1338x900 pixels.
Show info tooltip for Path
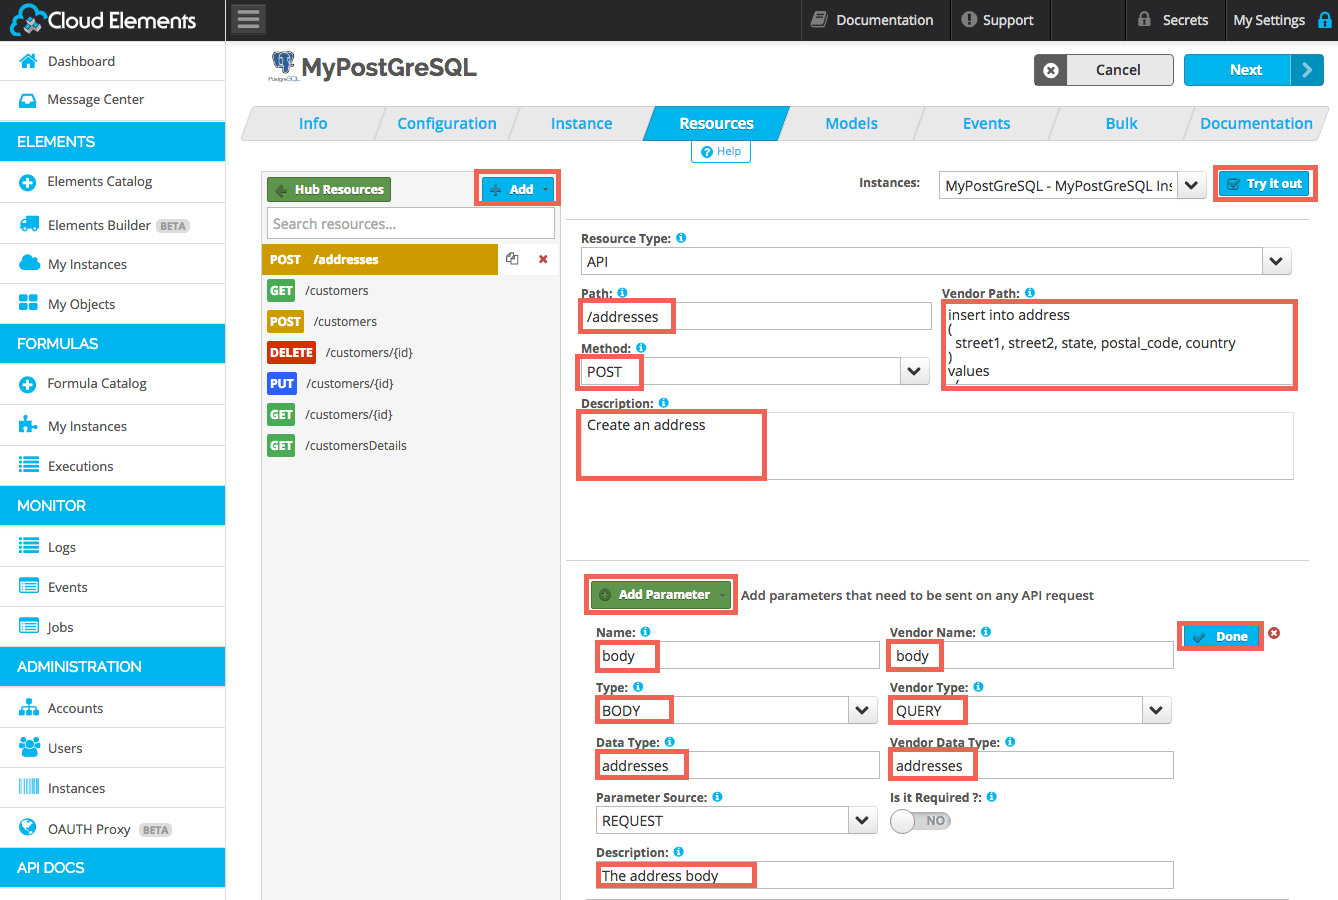pos(622,293)
